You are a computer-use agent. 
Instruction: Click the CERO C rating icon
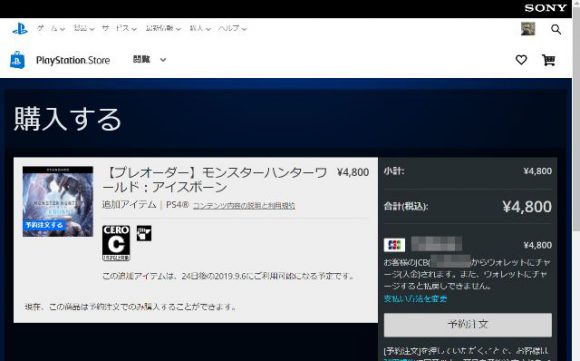coord(116,243)
